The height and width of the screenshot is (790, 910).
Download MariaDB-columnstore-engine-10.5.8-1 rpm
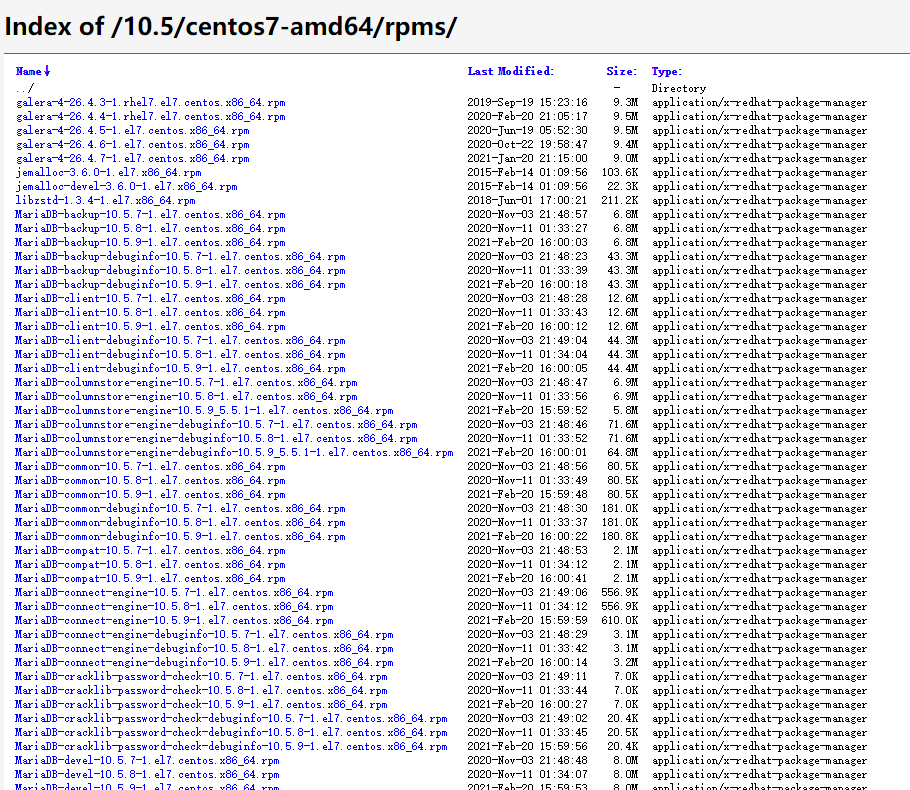[x=186, y=396]
